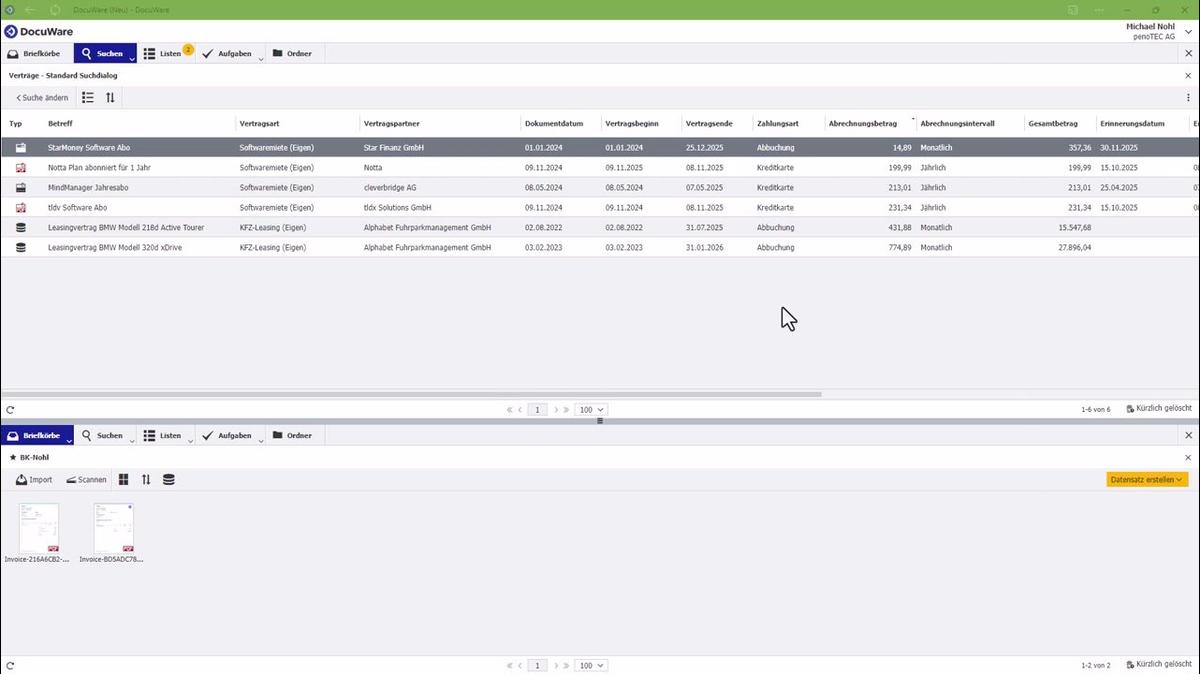This screenshot has height=674, width=1200.
Task: Open the Listen tab with badge
Action: pos(165,53)
